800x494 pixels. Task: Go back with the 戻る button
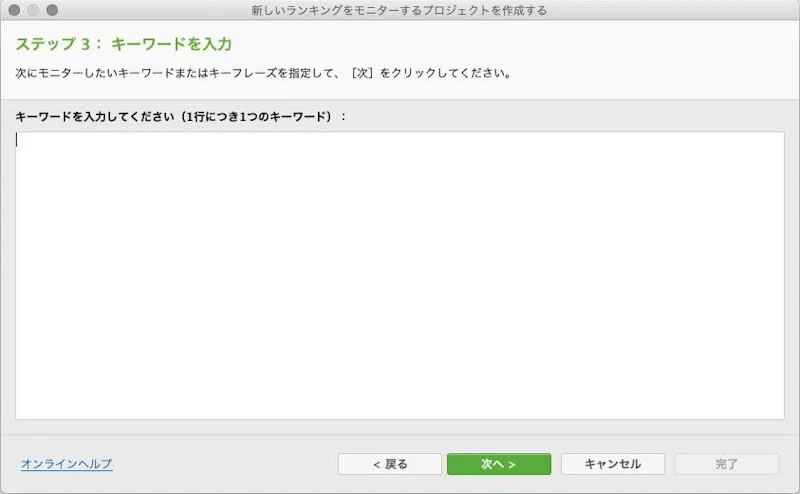point(390,464)
